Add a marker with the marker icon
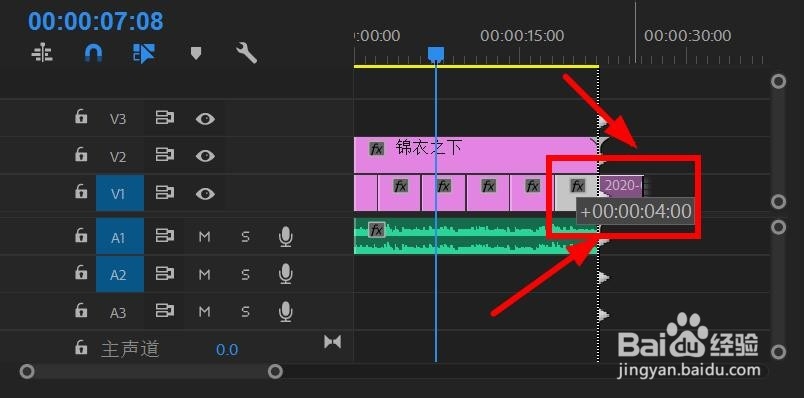The height and width of the screenshot is (398, 804). 196,53
